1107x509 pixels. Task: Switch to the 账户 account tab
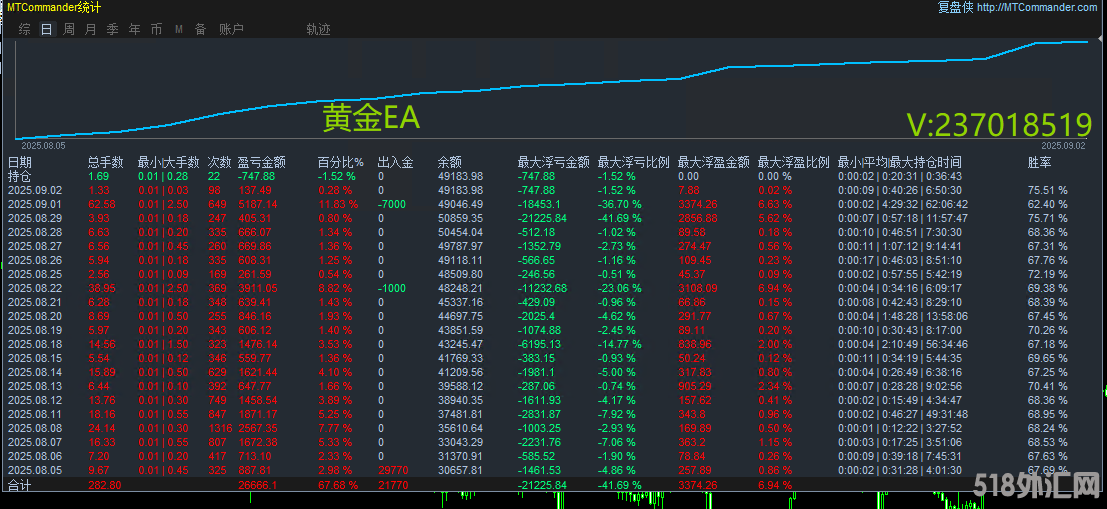click(231, 30)
